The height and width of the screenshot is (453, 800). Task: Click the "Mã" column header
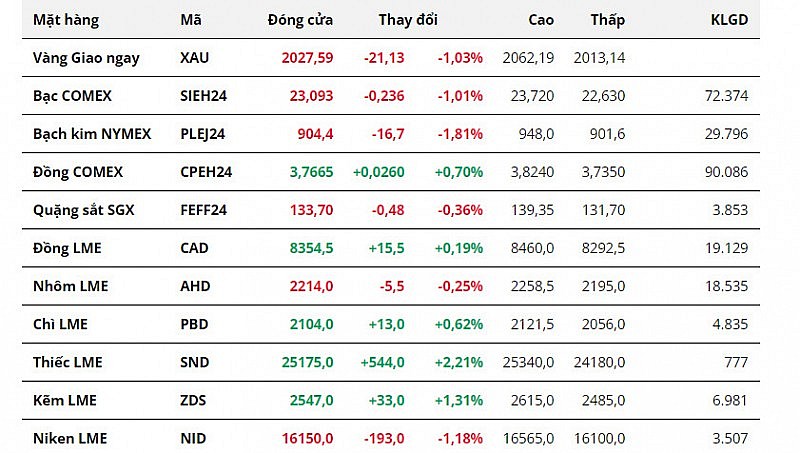click(190, 20)
